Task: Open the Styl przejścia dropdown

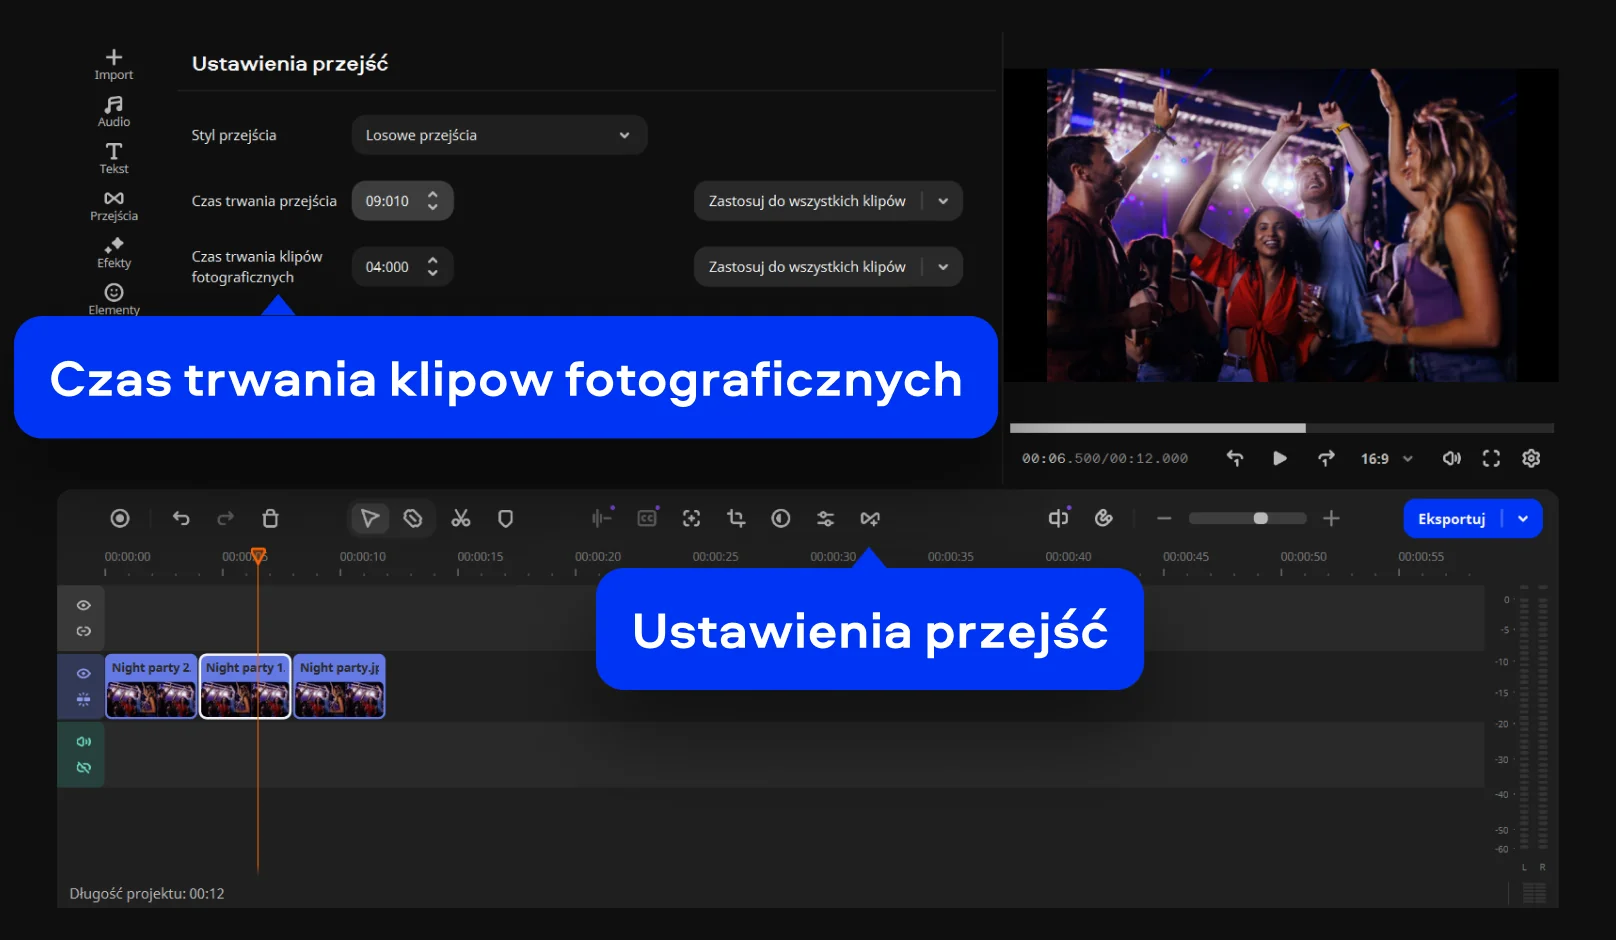Action: click(x=499, y=135)
